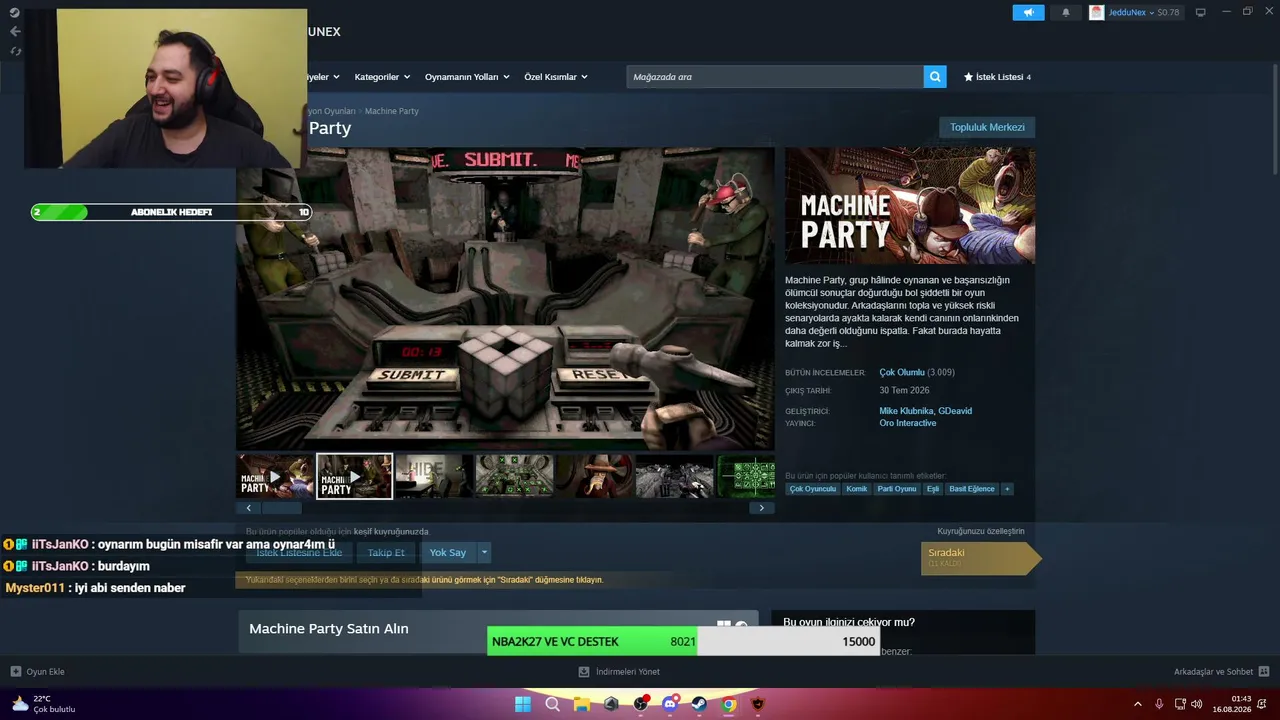Open the Windows Start menu

point(523,704)
